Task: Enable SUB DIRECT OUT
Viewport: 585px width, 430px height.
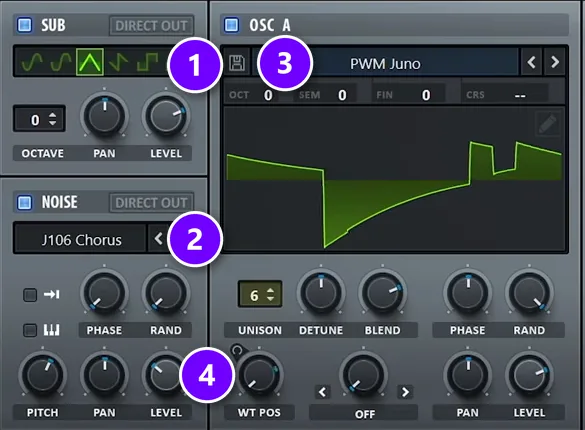Action: click(151, 26)
